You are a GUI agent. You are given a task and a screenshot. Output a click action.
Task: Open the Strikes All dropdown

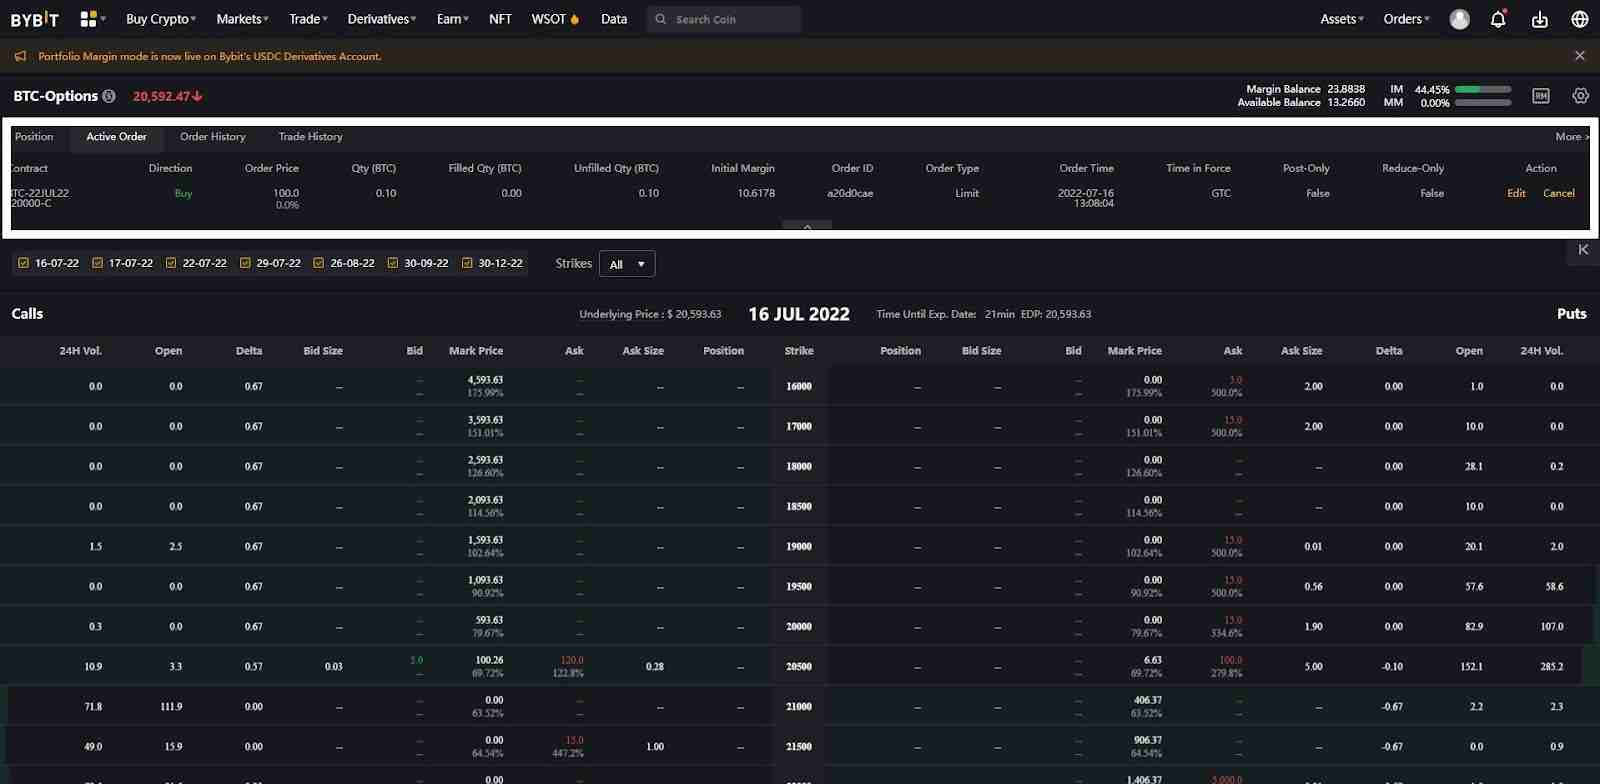point(627,264)
